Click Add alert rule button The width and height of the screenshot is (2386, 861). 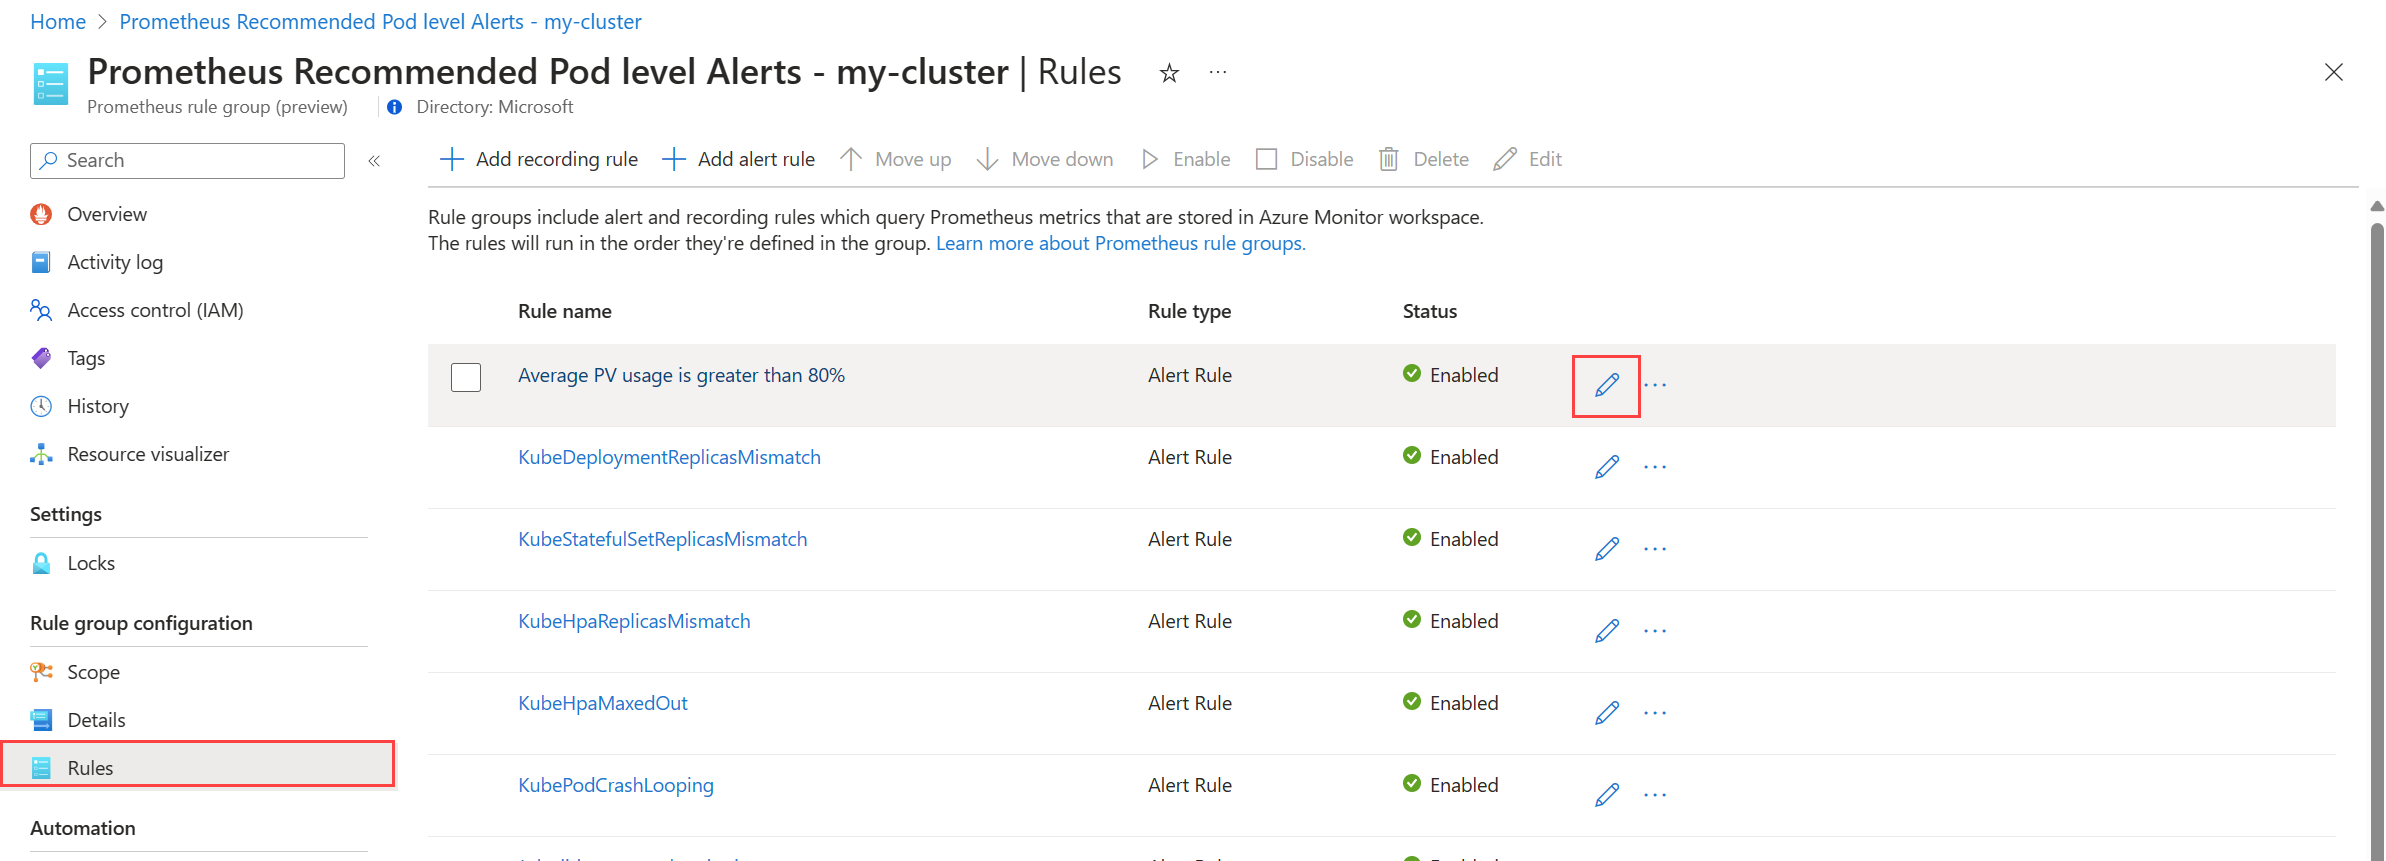739,159
